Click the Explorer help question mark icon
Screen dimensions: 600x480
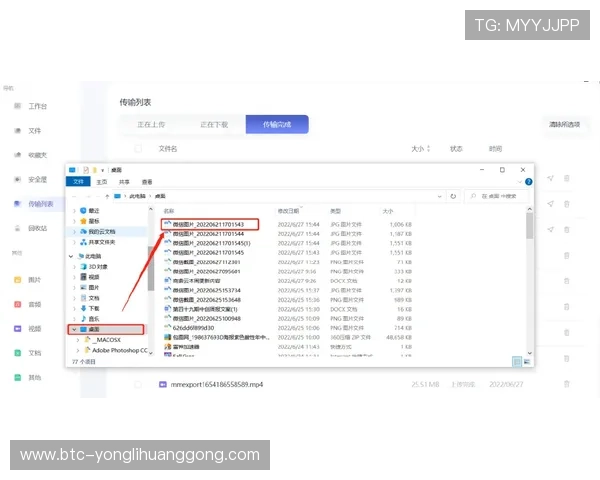coord(528,182)
